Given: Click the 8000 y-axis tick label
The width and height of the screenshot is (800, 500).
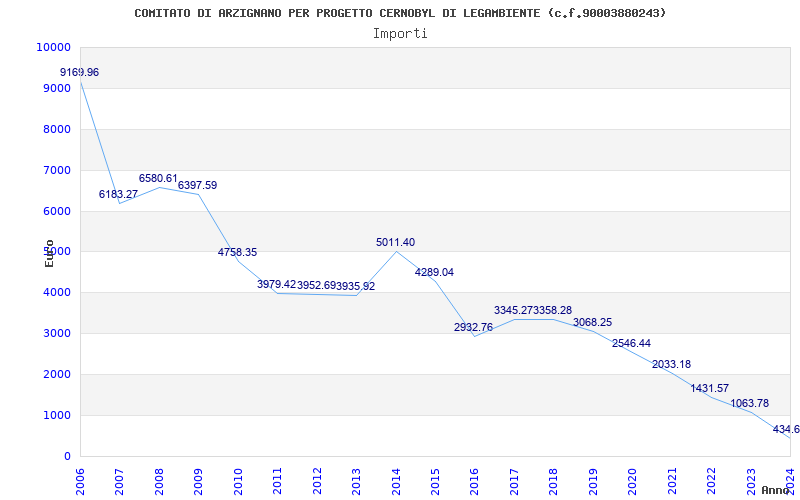Looking at the screenshot, I should 56,130.
